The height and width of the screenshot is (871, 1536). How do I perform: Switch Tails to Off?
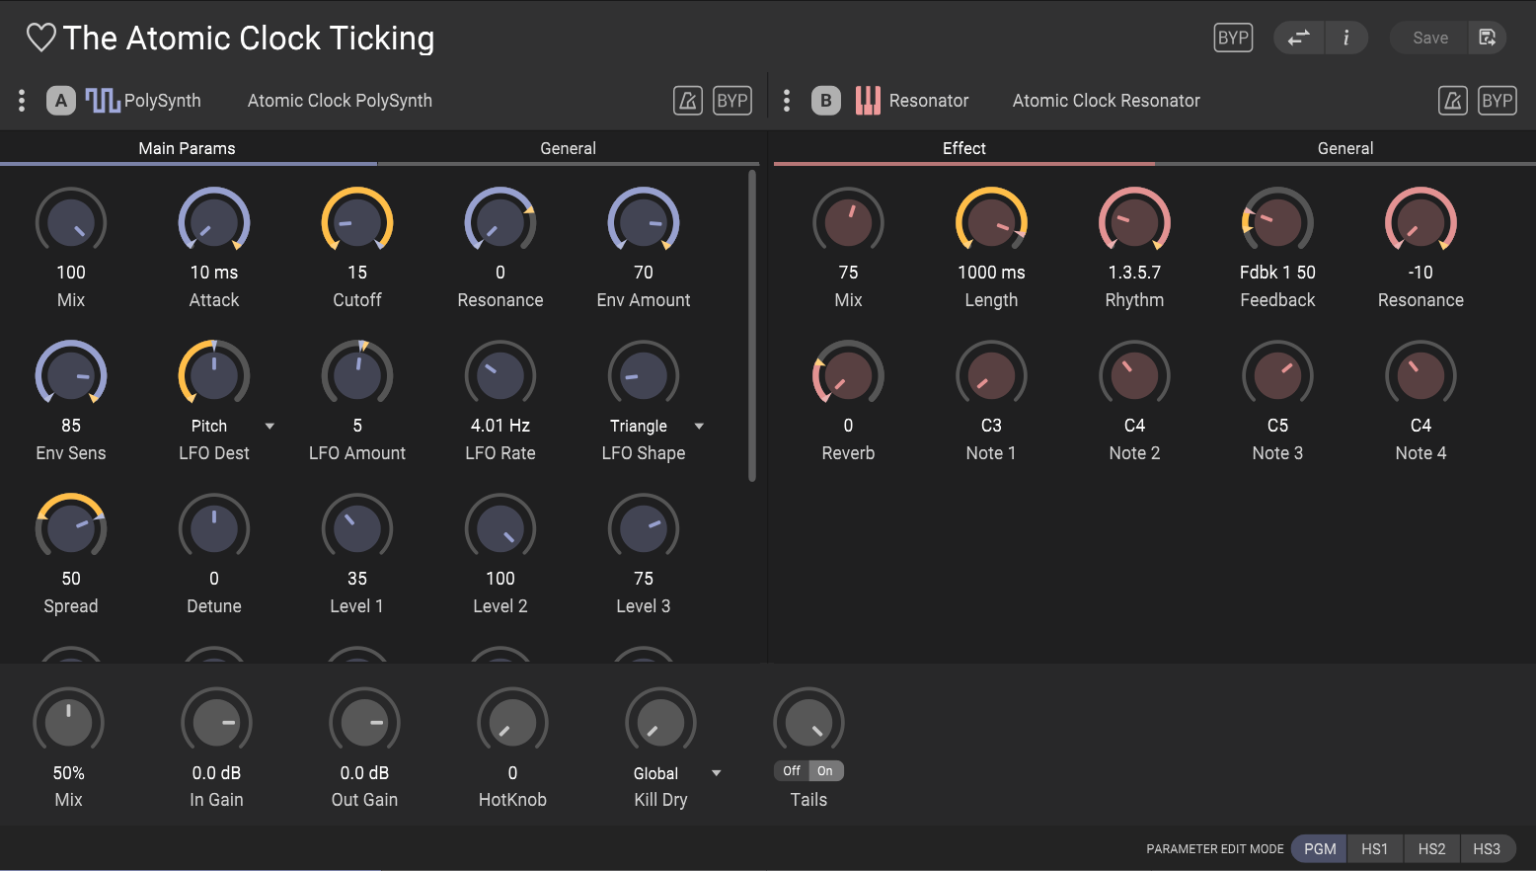pos(792,771)
